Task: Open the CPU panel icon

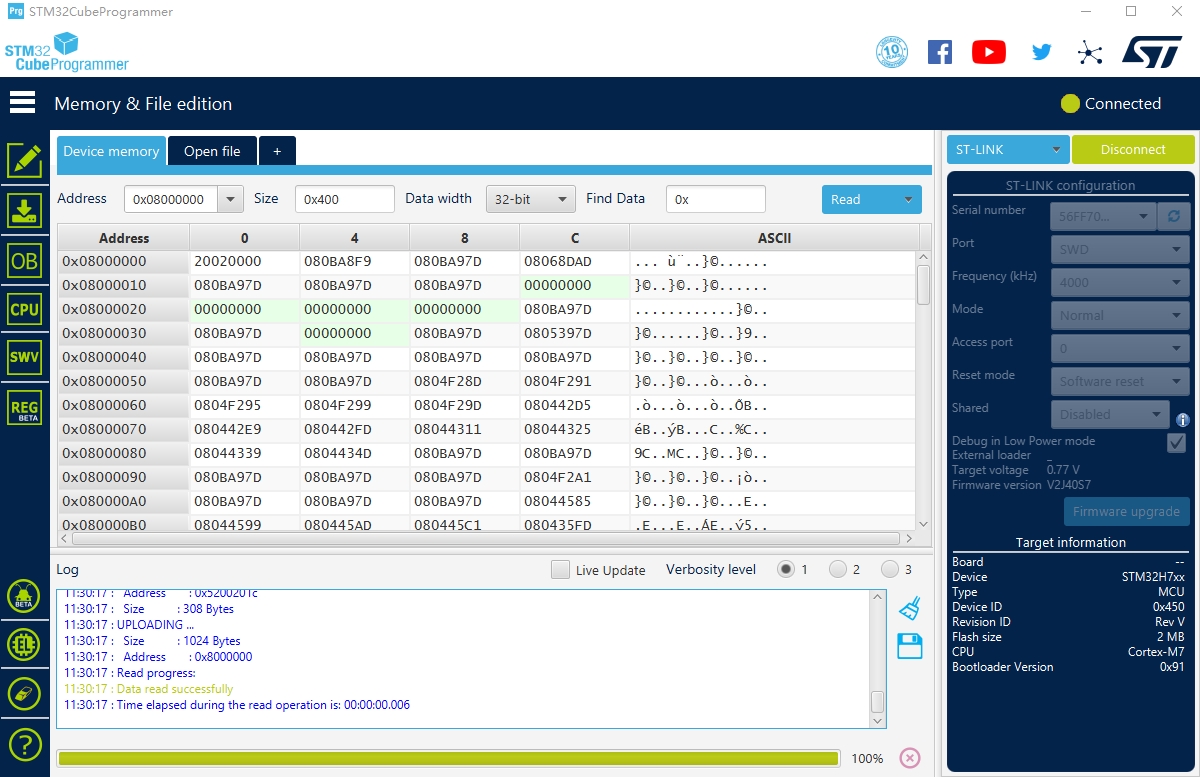Action: (x=25, y=309)
